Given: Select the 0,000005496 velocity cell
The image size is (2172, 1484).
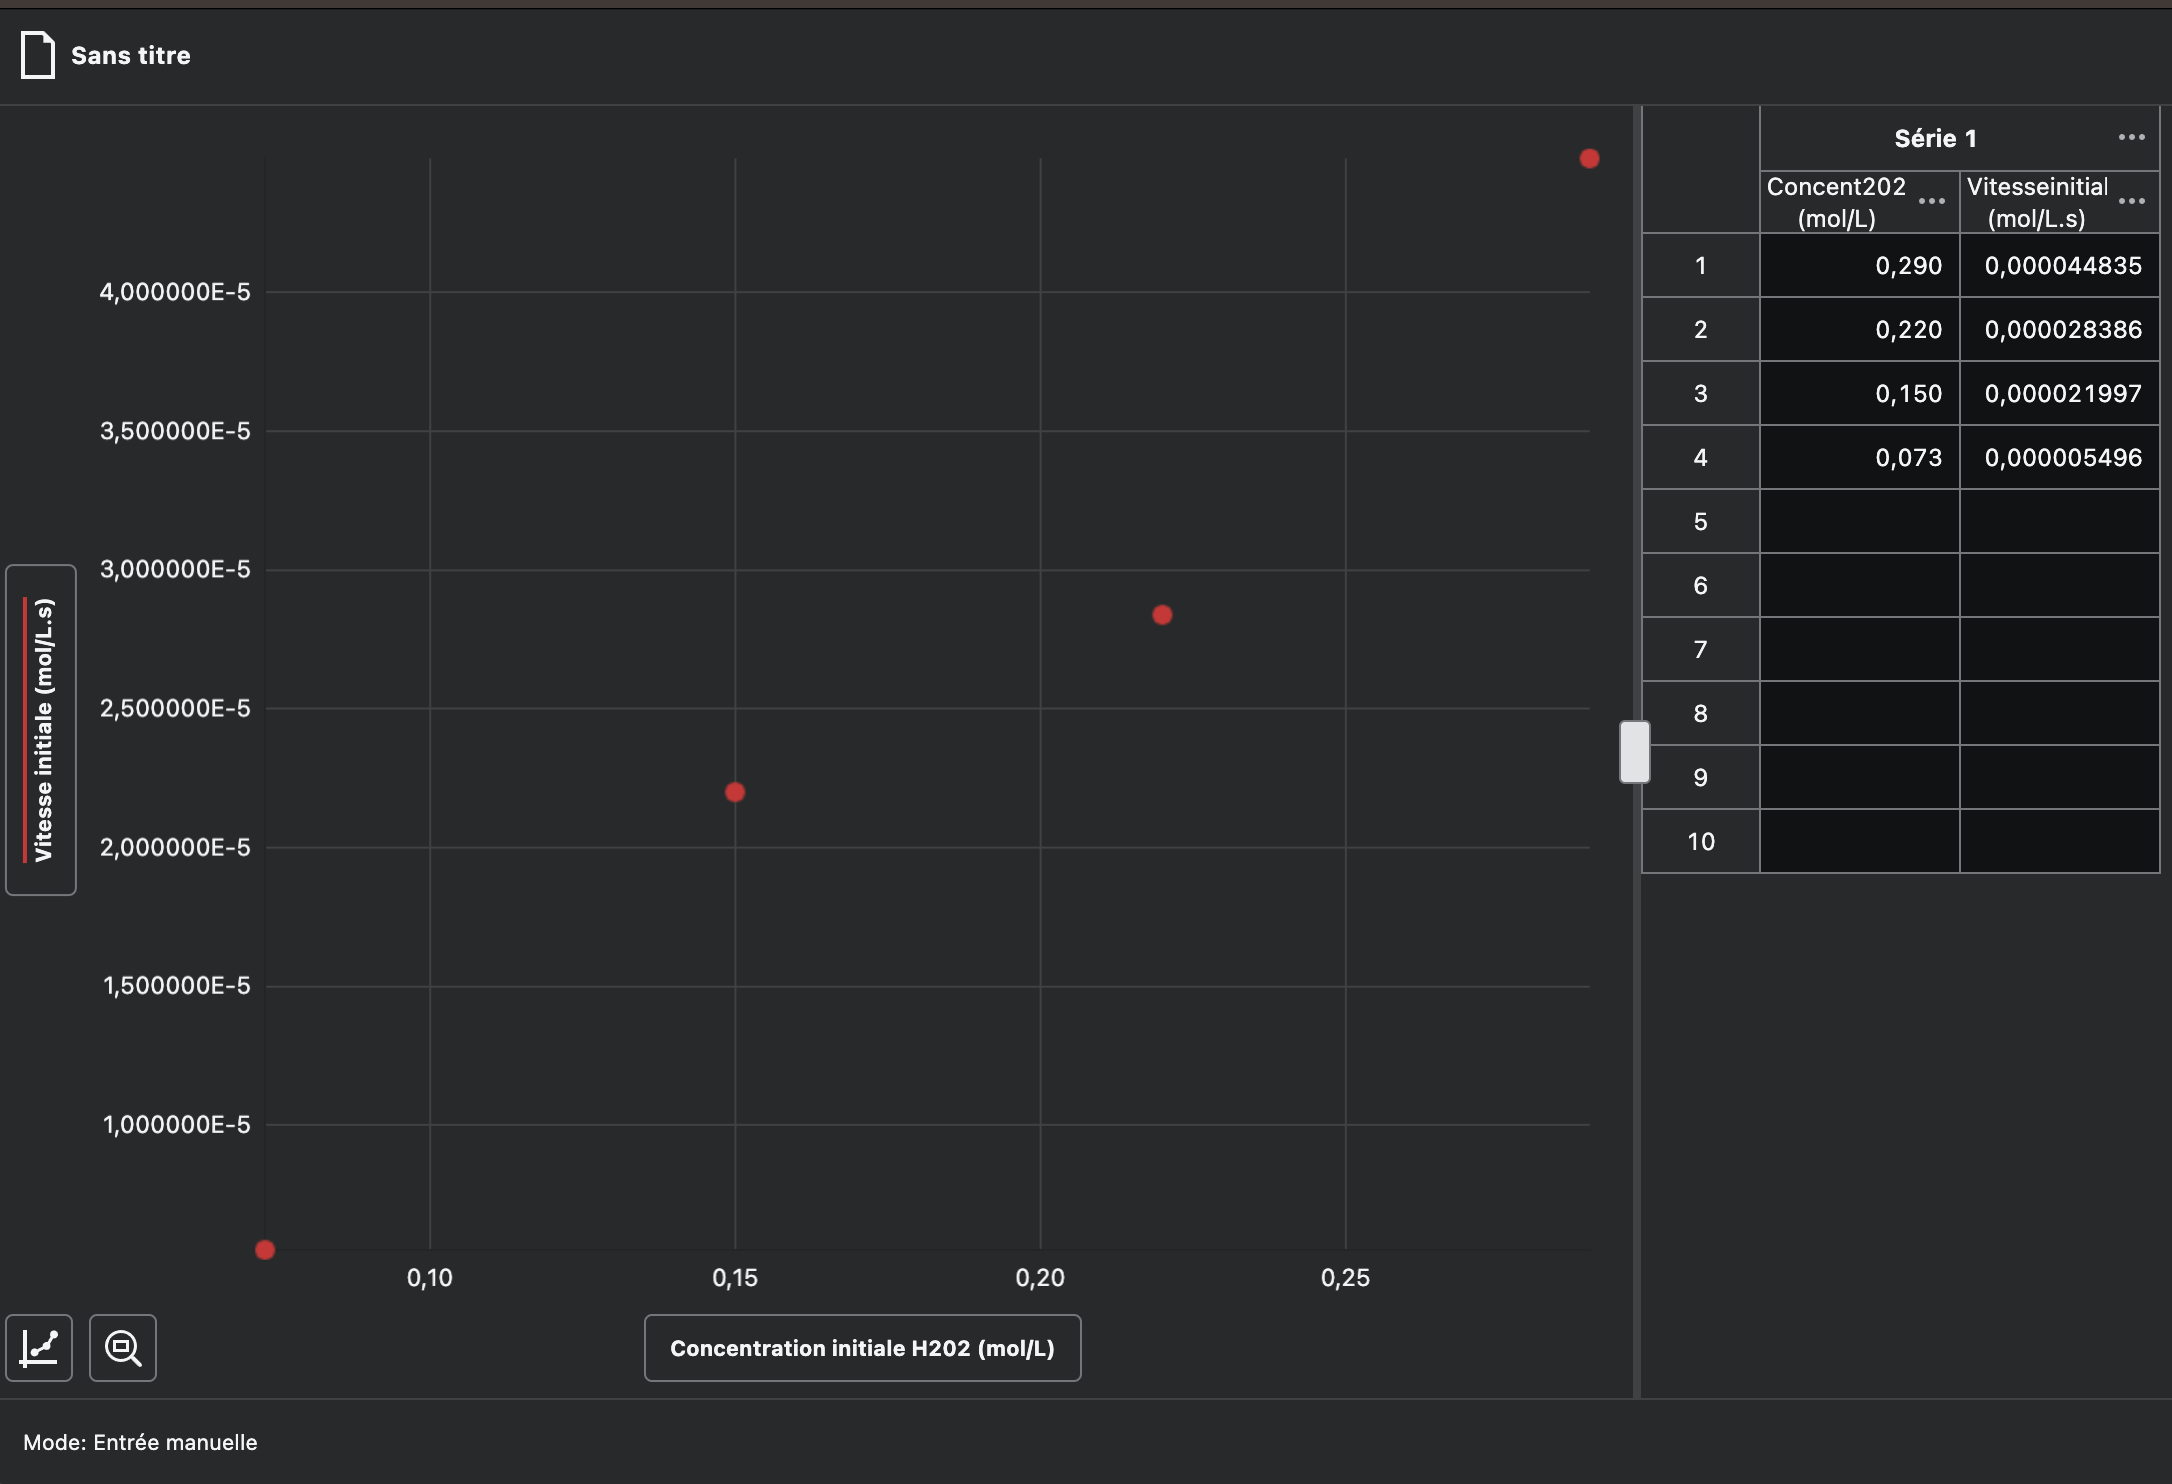Looking at the screenshot, I should 2059,458.
